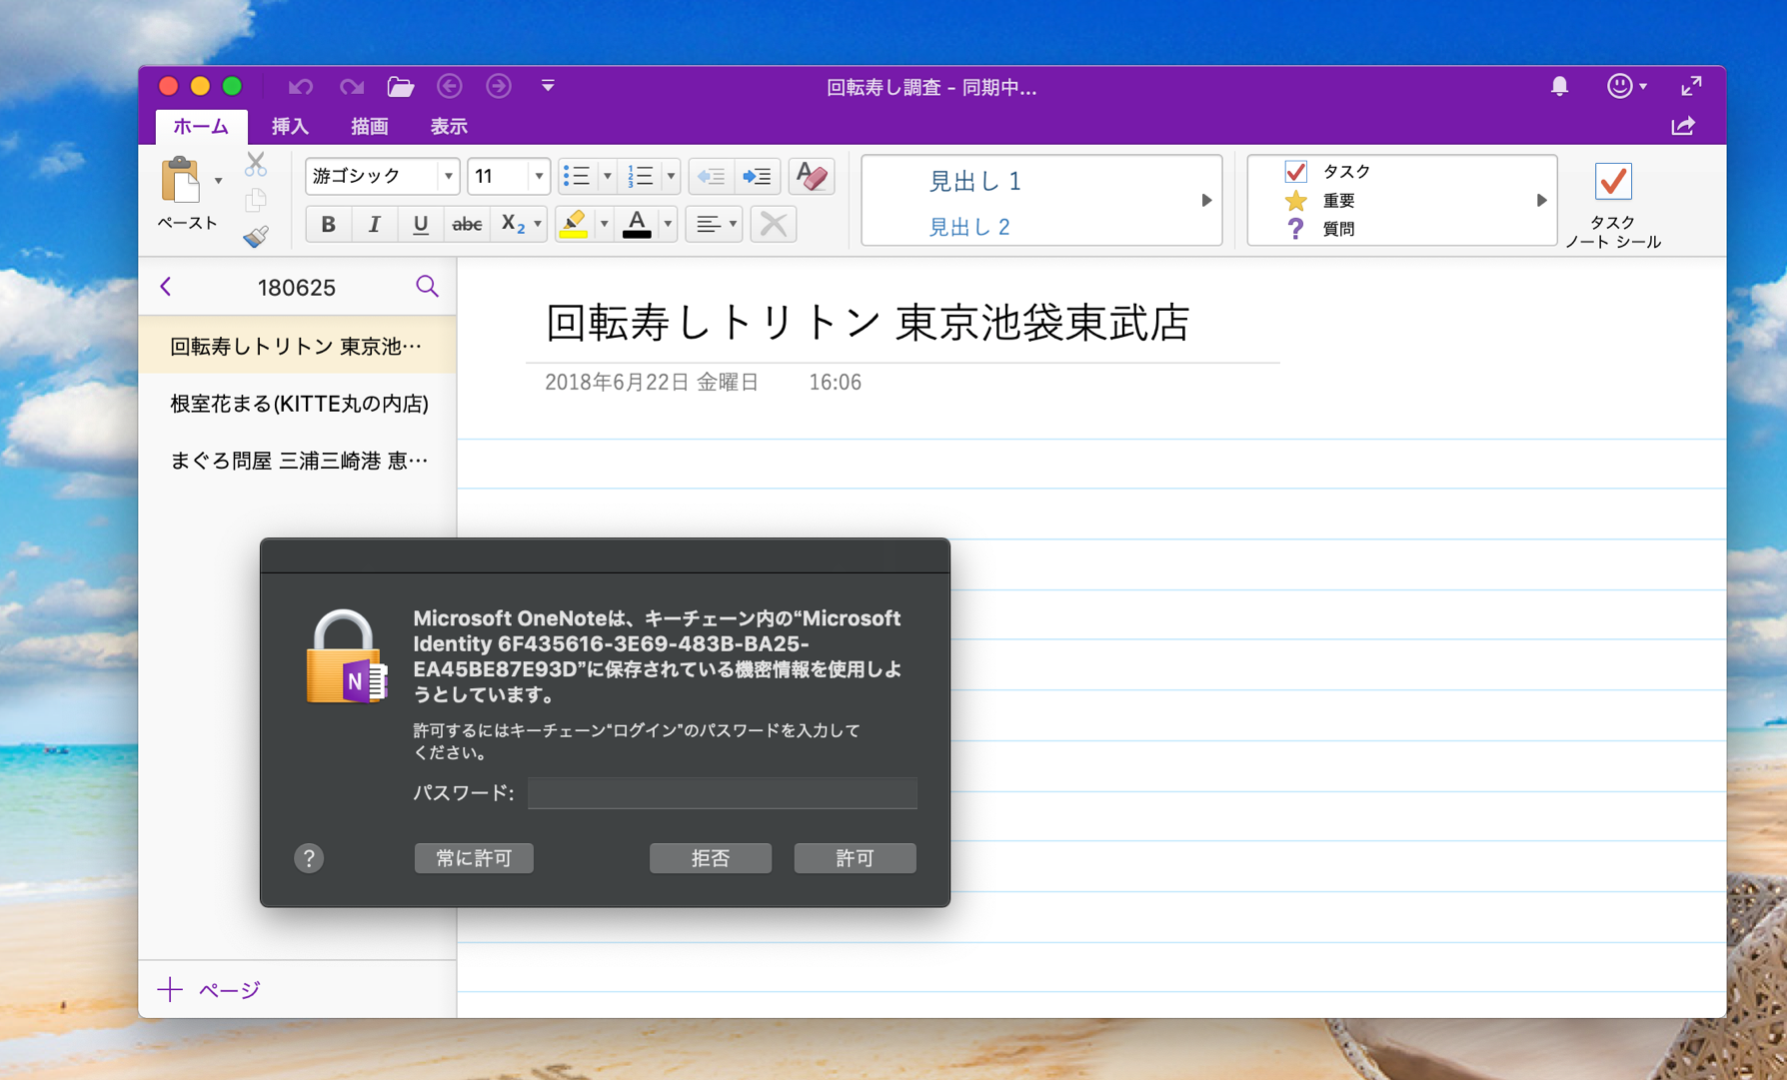Click the clear formatting eraser icon

[811, 177]
